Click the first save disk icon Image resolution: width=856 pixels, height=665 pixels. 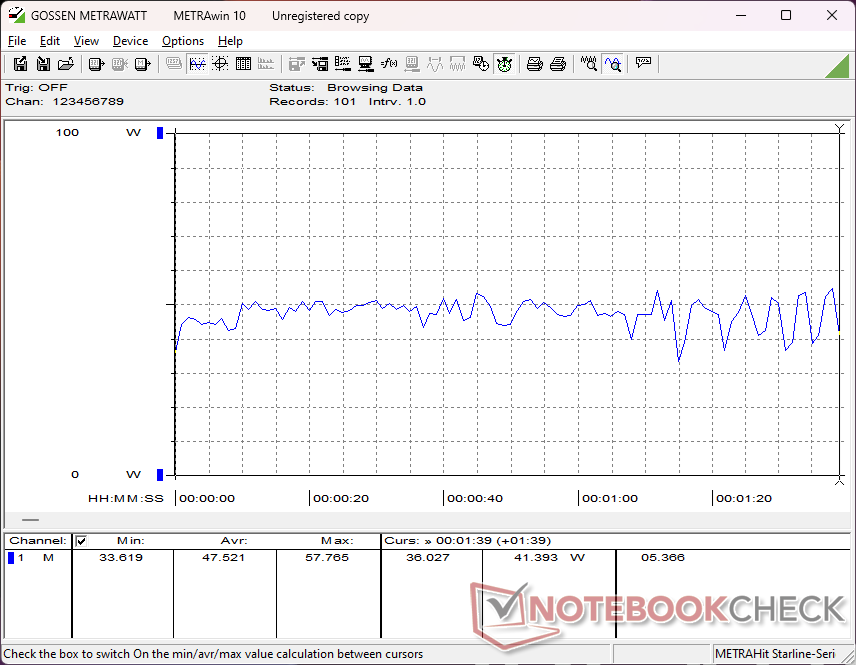click(x=20, y=64)
